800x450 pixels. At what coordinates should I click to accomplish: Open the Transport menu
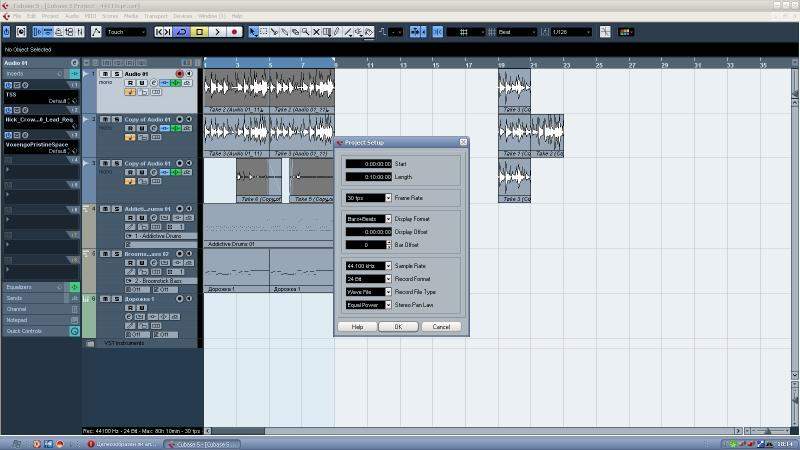coord(153,16)
